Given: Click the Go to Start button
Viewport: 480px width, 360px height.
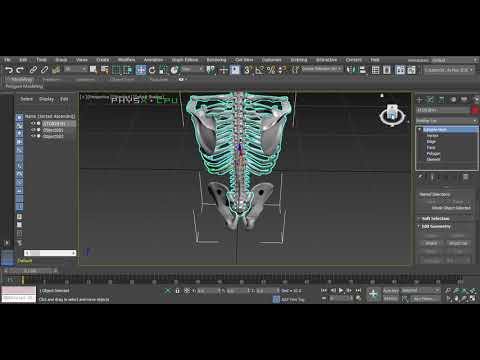Looking at the screenshot, I should (324, 291).
